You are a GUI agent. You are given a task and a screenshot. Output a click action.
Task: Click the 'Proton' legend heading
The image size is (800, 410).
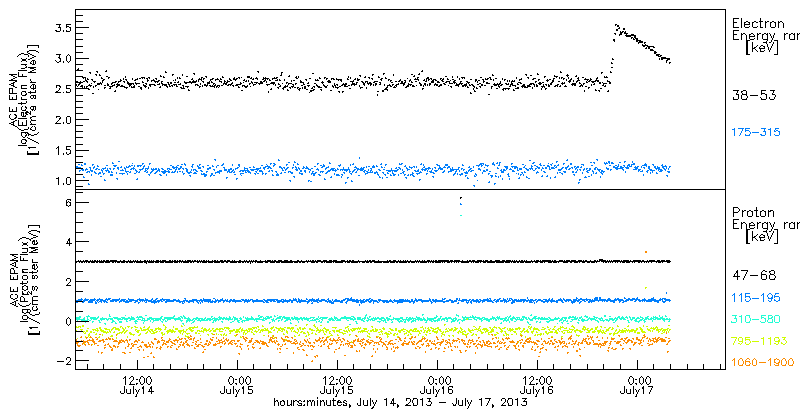754,212
